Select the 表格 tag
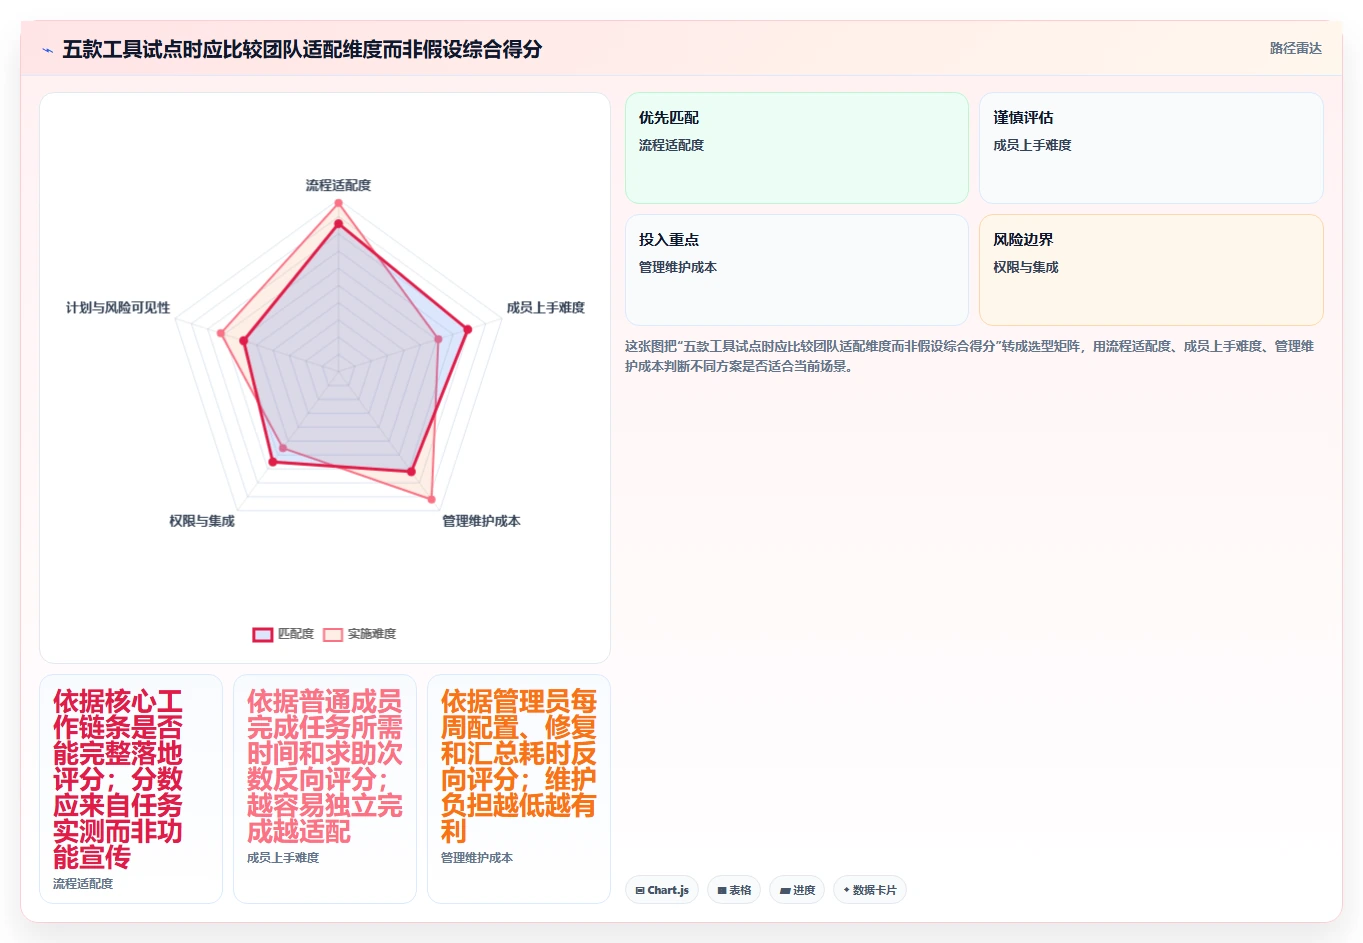The width and height of the screenshot is (1363, 943). click(x=734, y=890)
